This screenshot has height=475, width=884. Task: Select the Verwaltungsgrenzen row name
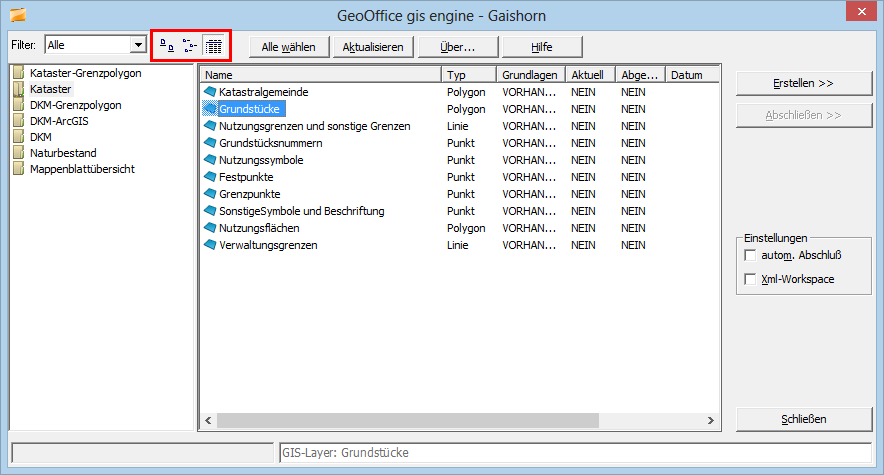tap(268, 245)
